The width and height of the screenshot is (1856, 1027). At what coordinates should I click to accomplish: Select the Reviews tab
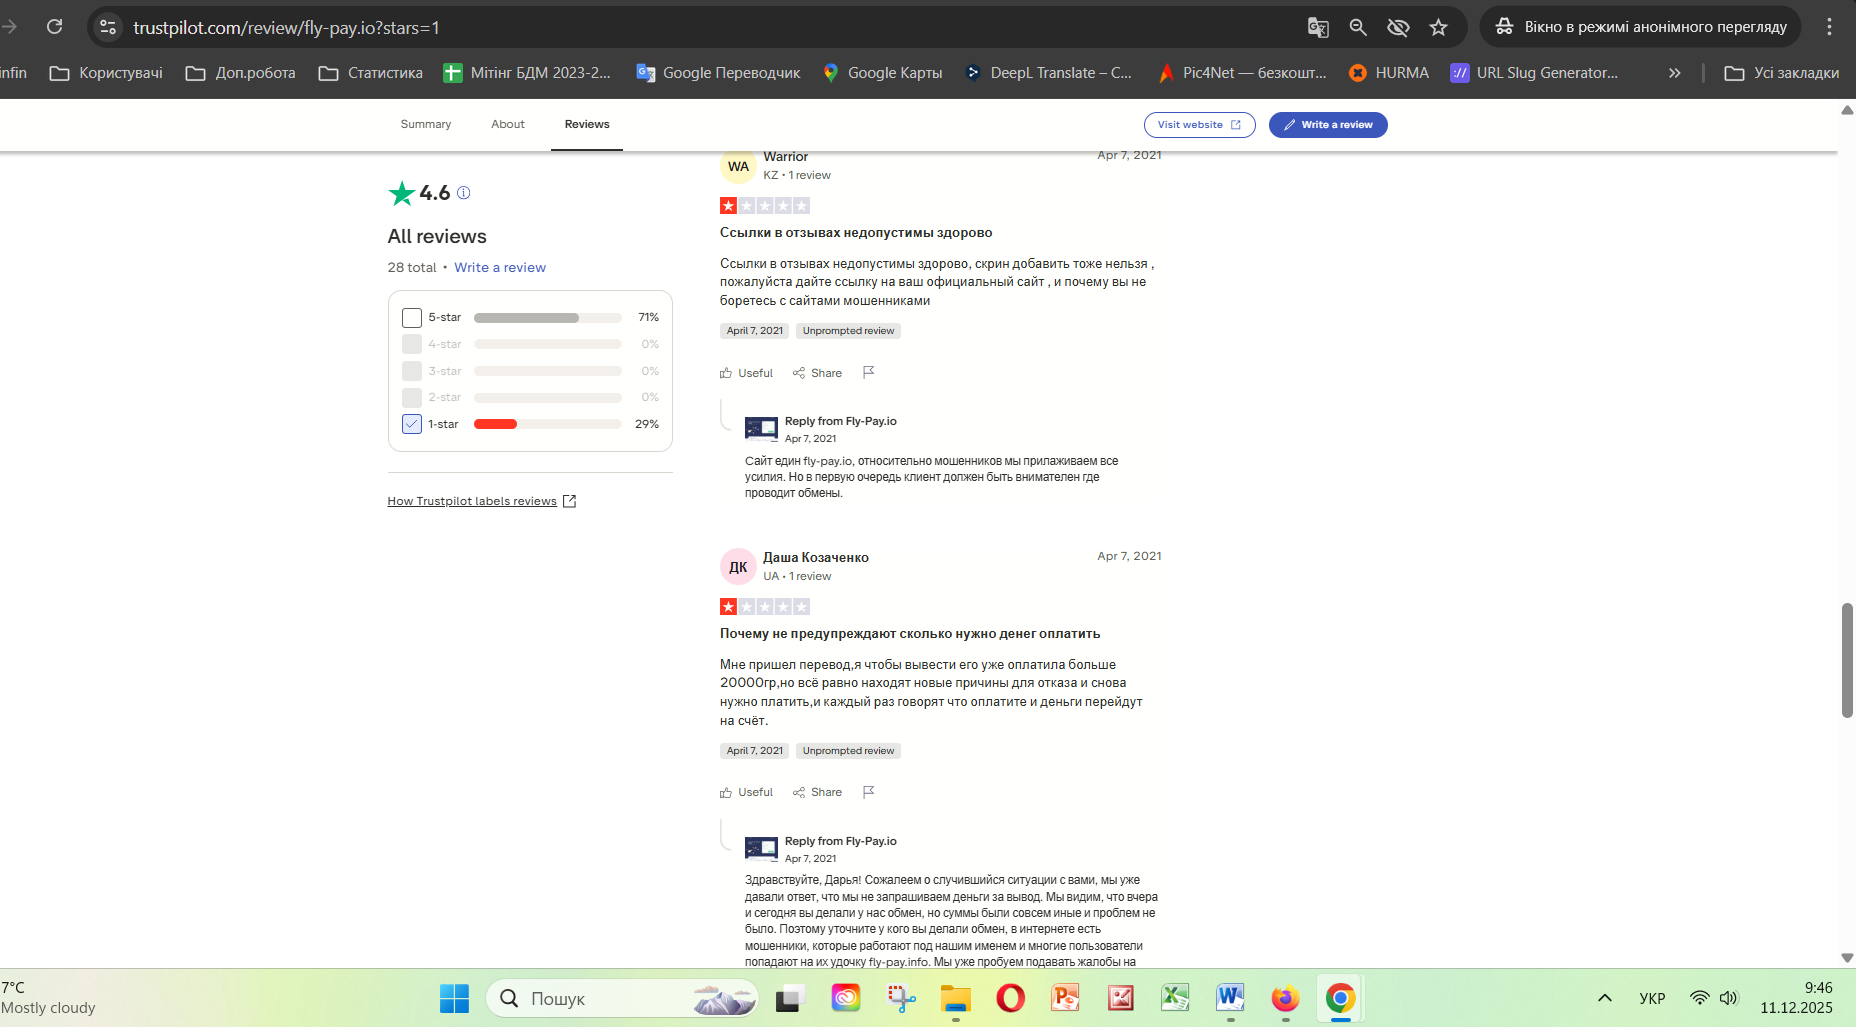tap(587, 124)
